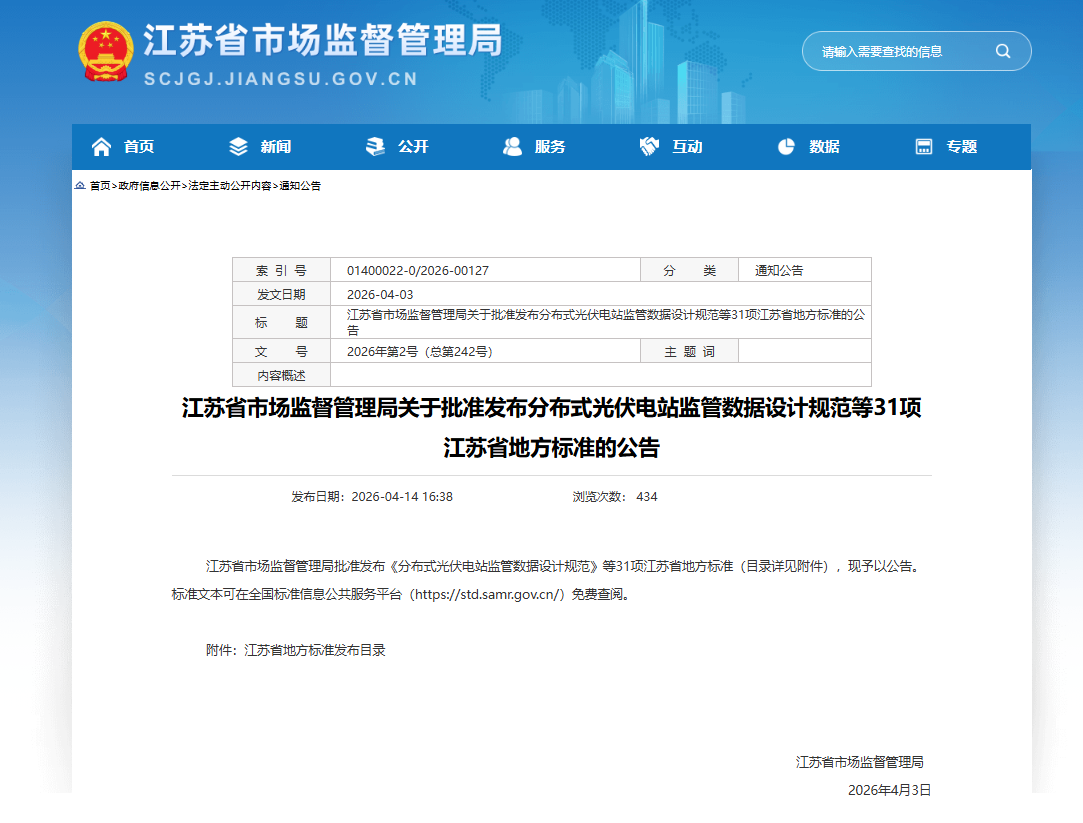Open the attachment 江苏省地方标准发布目录
Viewport: 1083px width, 823px height.
click(314, 650)
